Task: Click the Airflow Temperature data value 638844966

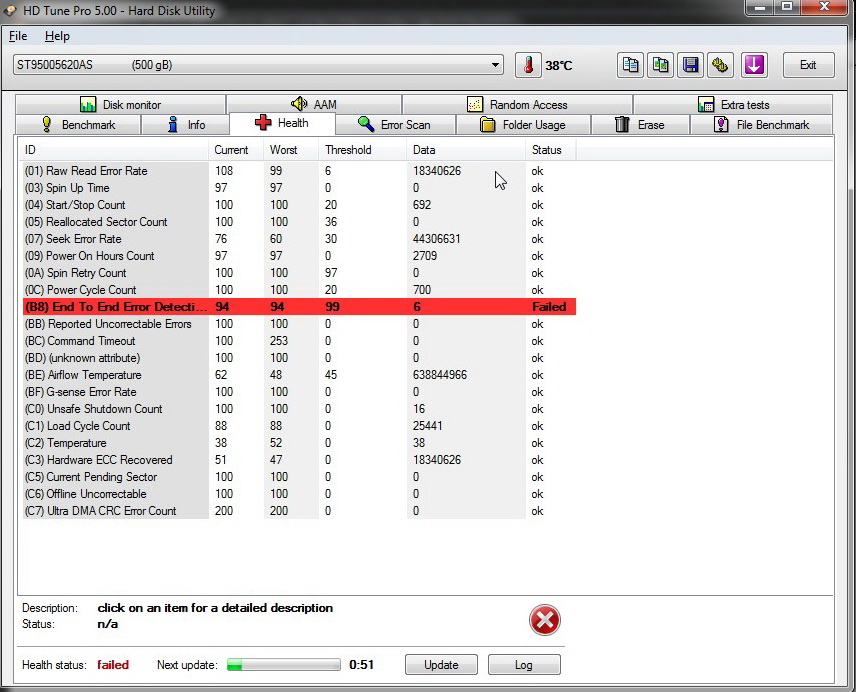Action: tap(440, 375)
